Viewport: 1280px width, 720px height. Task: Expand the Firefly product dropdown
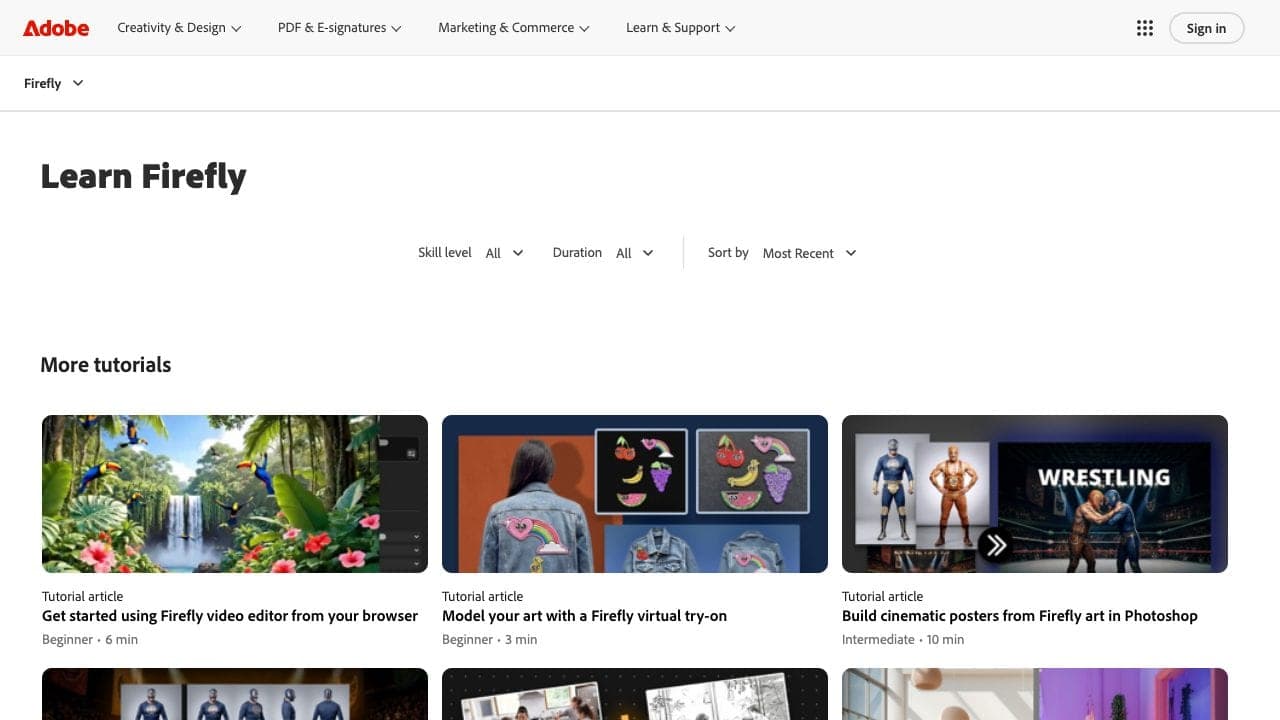(x=54, y=83)
